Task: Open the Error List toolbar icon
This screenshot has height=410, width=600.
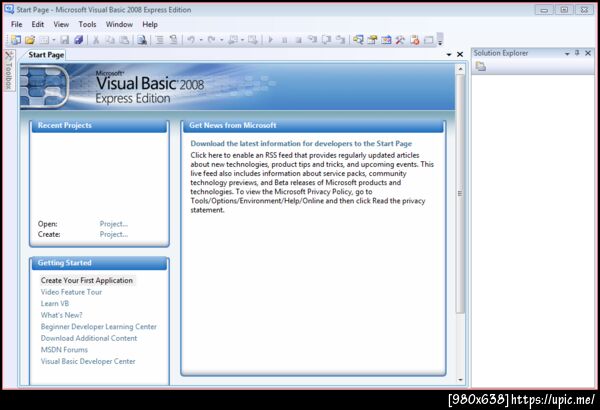Action: click(x=414, y=39)
